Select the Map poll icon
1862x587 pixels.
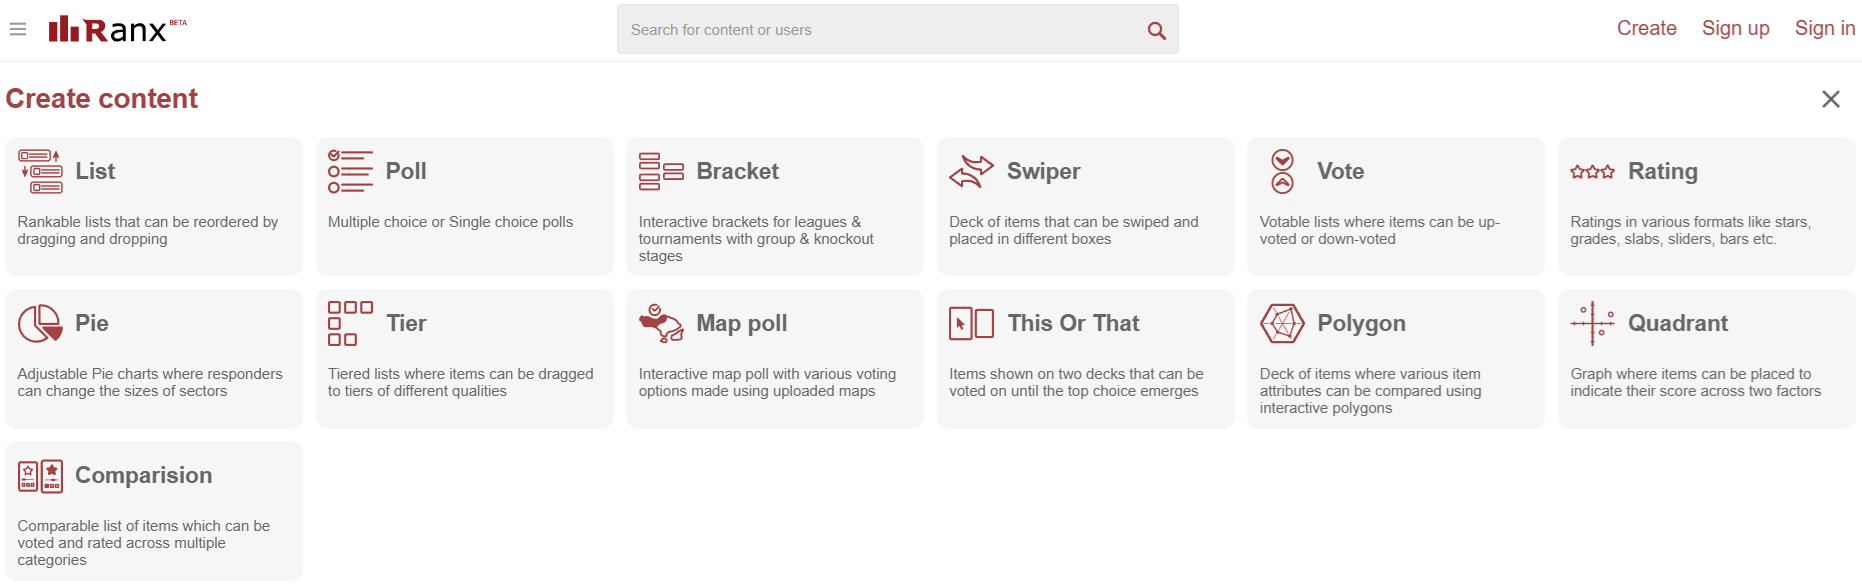(661, 323)
